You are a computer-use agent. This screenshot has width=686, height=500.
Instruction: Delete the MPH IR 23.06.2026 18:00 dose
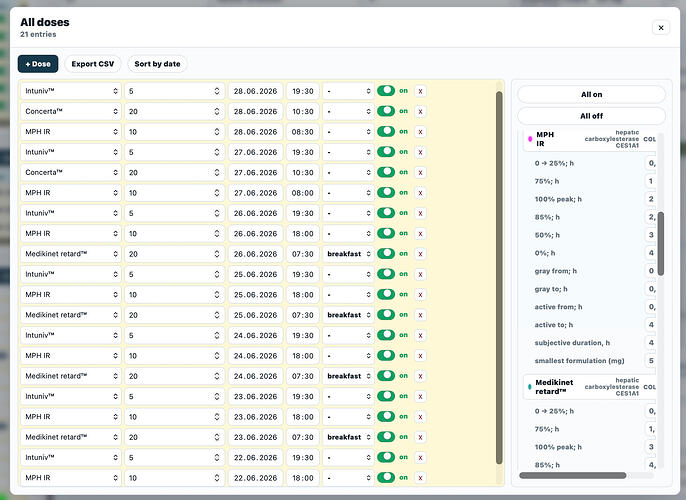[420, 416]
